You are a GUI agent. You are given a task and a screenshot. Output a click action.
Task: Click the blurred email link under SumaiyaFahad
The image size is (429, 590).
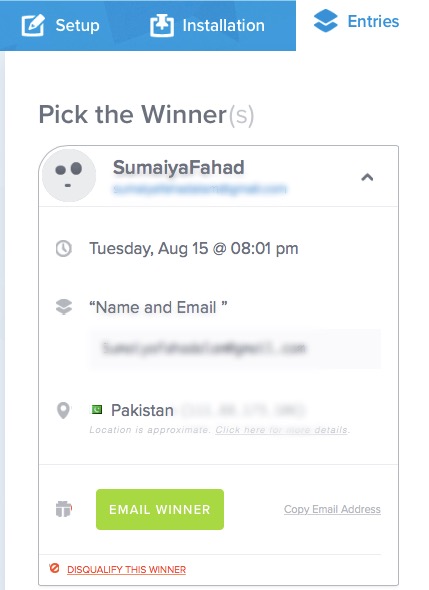(x=200, y=189)
